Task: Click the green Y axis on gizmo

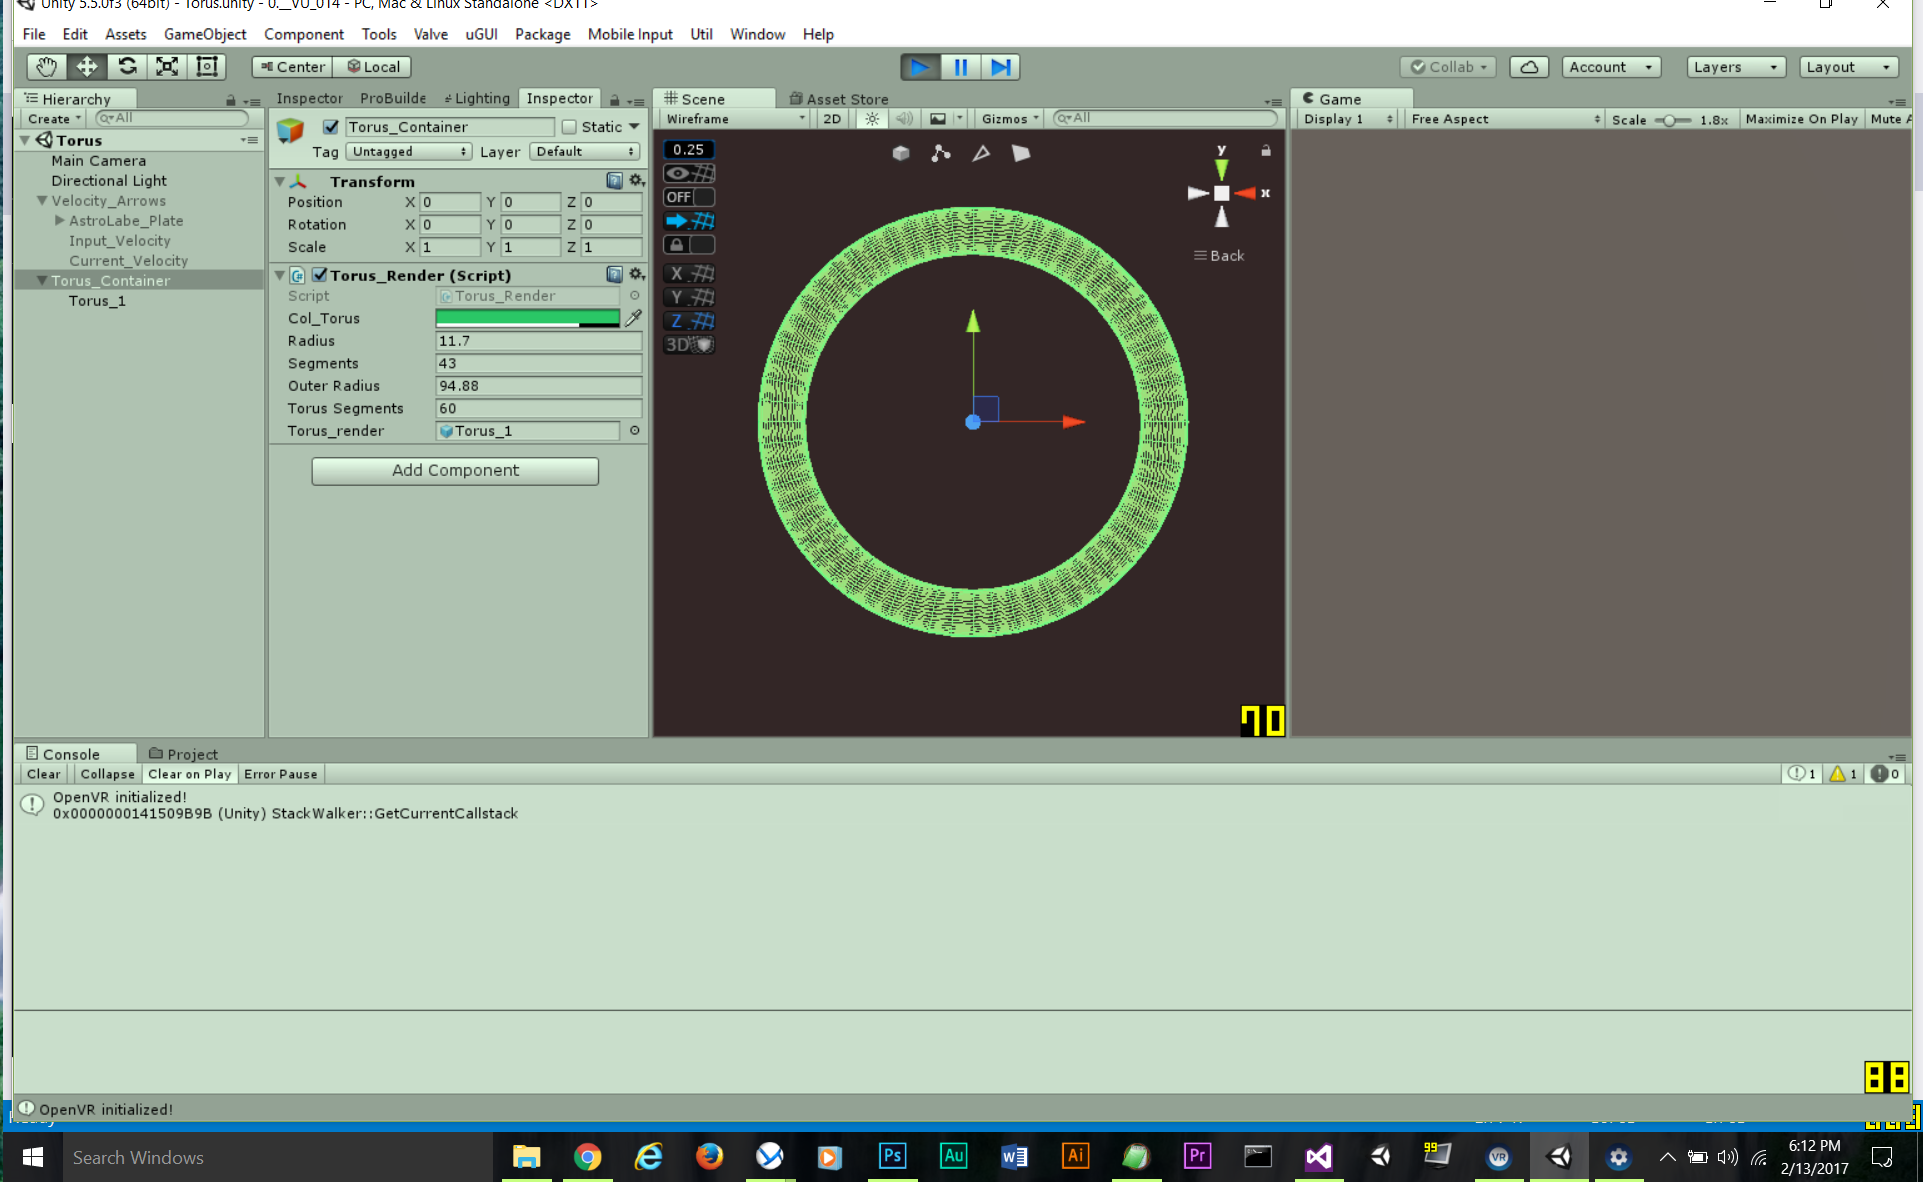Action: point(1221,168)
